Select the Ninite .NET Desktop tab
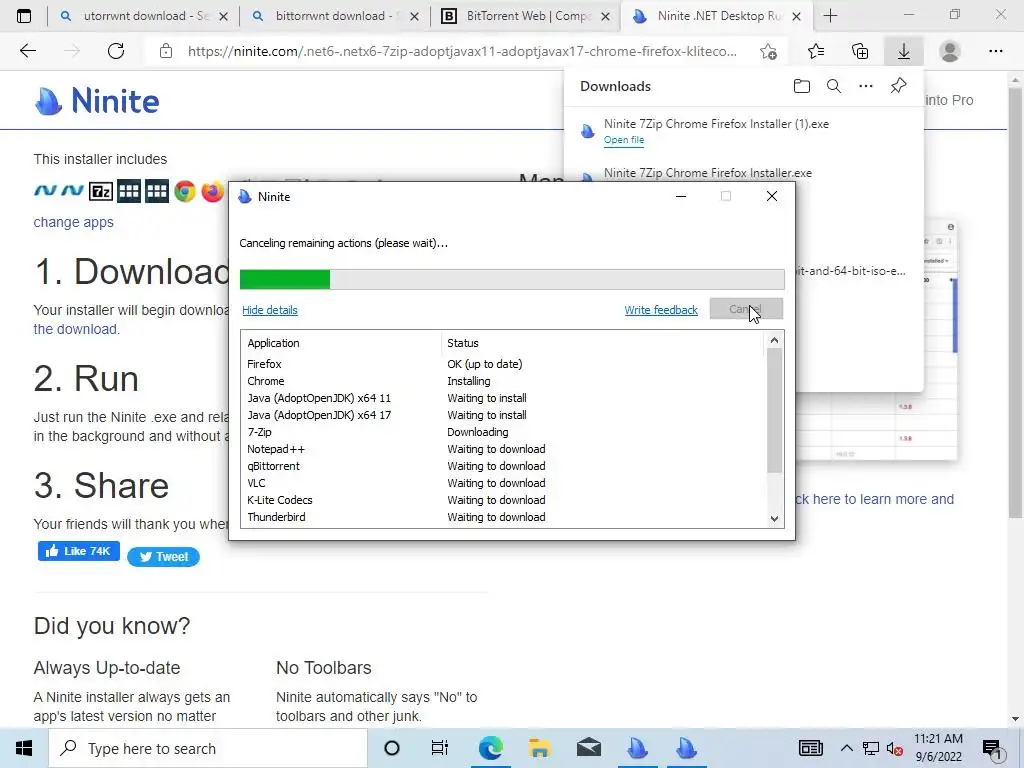The height and width of the screenshot is (768, 1024). pos(718,16)
